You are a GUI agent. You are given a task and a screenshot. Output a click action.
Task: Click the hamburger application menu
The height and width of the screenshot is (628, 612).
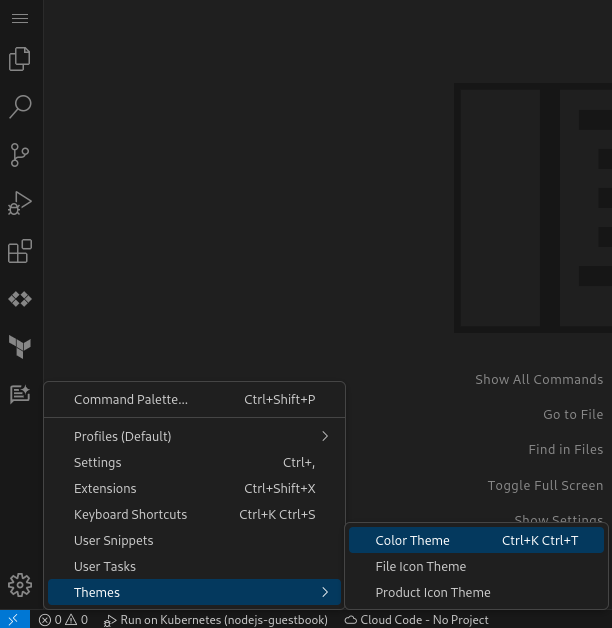(x=20, y=18)
